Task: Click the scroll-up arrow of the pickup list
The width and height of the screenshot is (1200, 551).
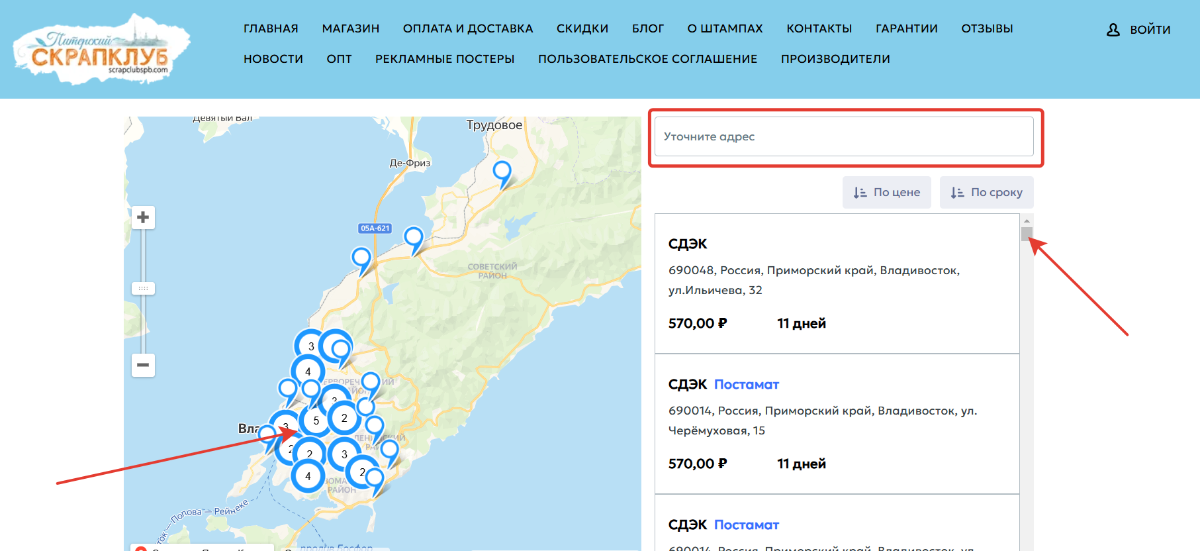Action: click(1027, 219)
